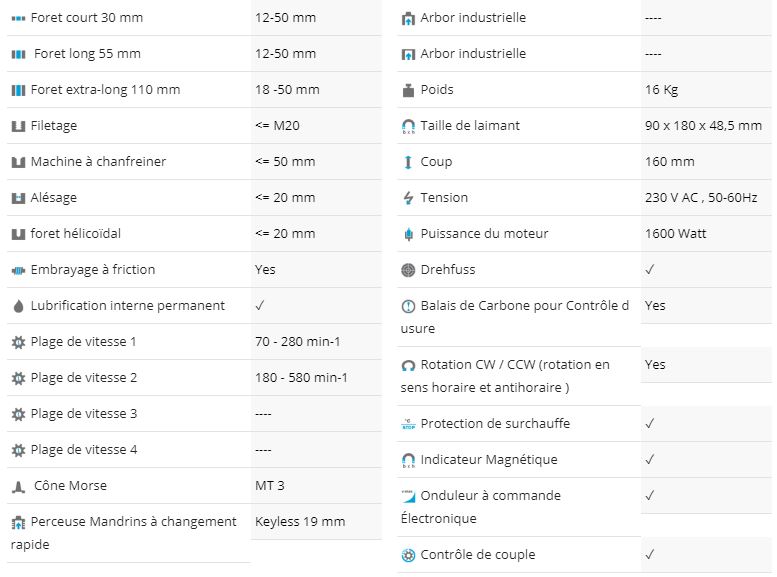Click the round Drehfuss icon
Image resolution: width=777 pixels, height=577 pixels.
(x=408, y=270)
